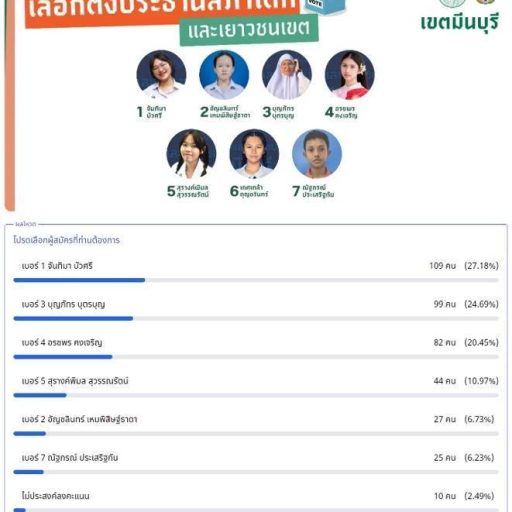512x512 pixels.
Task: Select the ไม่ประสงค์ลงคะแนน abstain row
Action: pos(256,502)
